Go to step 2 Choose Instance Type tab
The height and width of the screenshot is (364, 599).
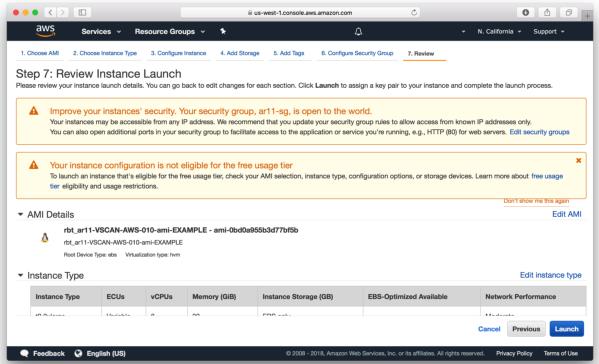click(105, 53)
